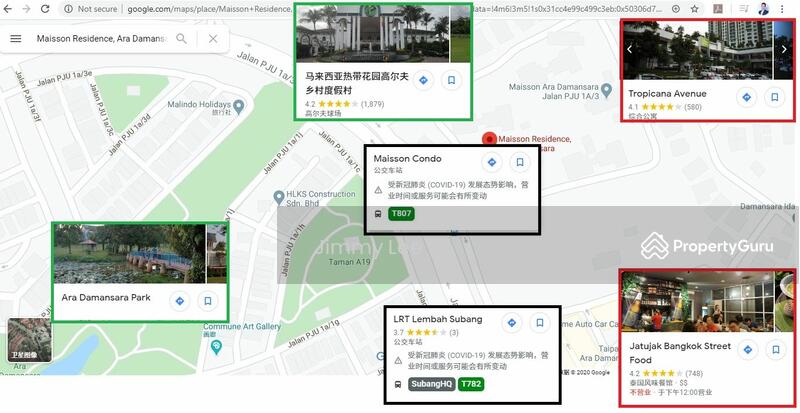This screenshot has height=413, width=800.
Task: Get directions to Jatujak Bangkok Street Food
Action: point(748,350)
